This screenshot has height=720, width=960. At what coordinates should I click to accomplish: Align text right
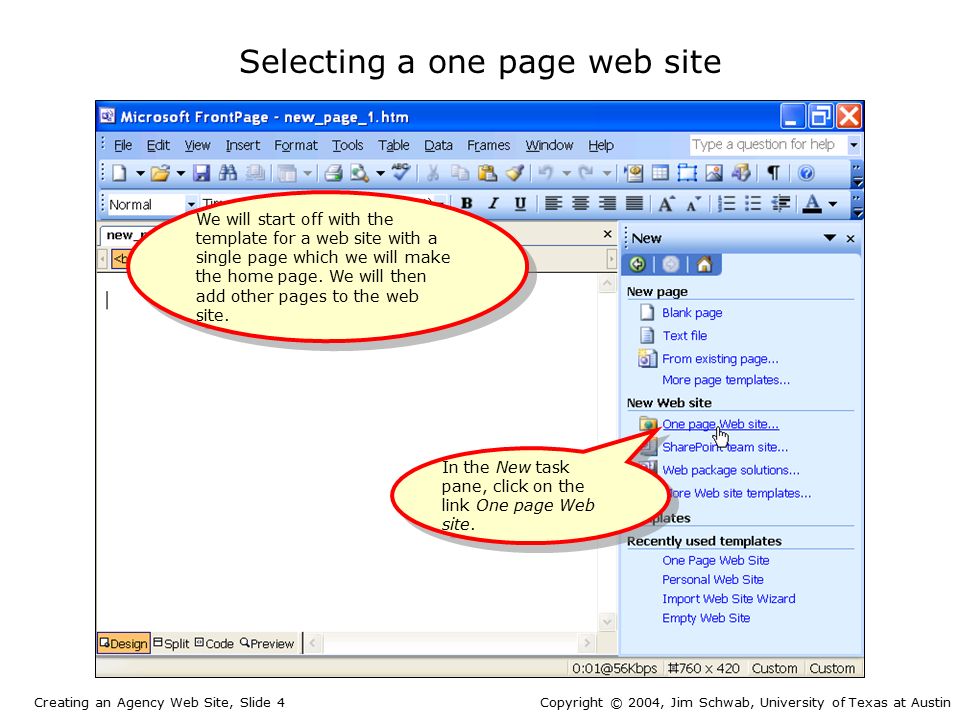coord(607,203)
